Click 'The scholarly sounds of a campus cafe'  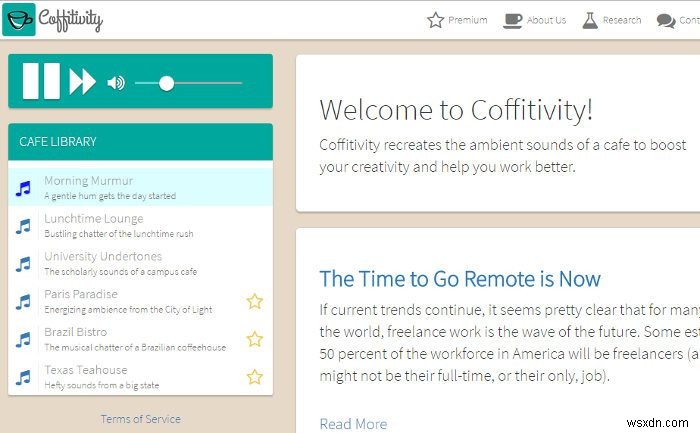coord(121,272)
